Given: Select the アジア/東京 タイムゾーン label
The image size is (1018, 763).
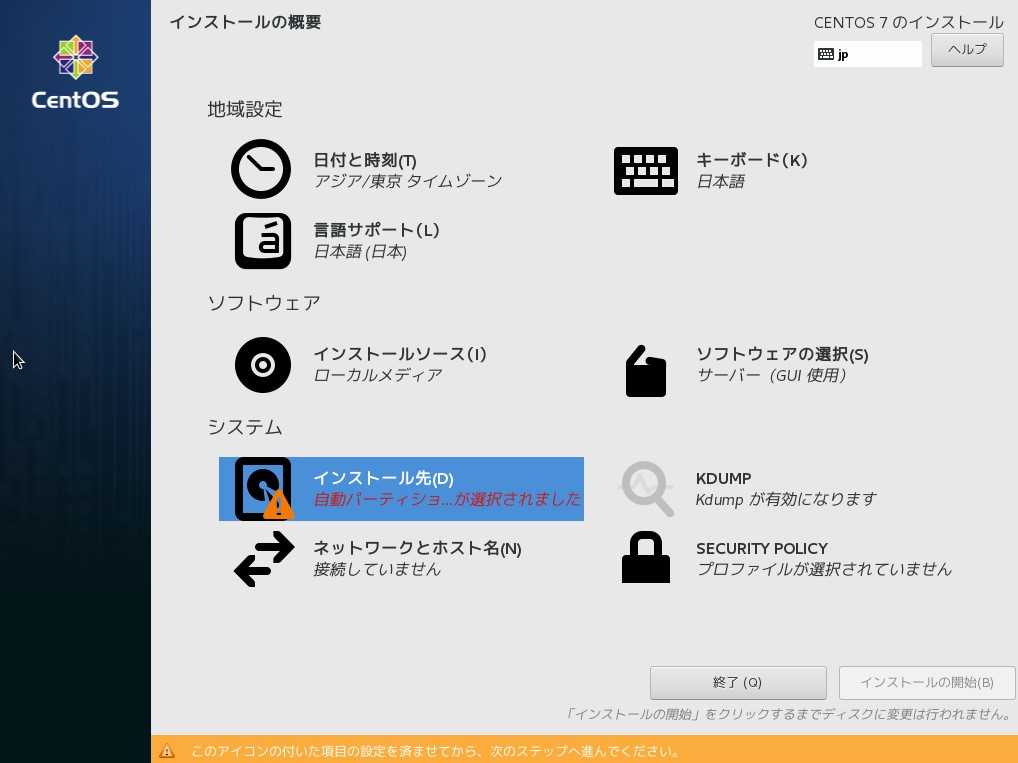Looking at the screenshot, I should 408,181.
